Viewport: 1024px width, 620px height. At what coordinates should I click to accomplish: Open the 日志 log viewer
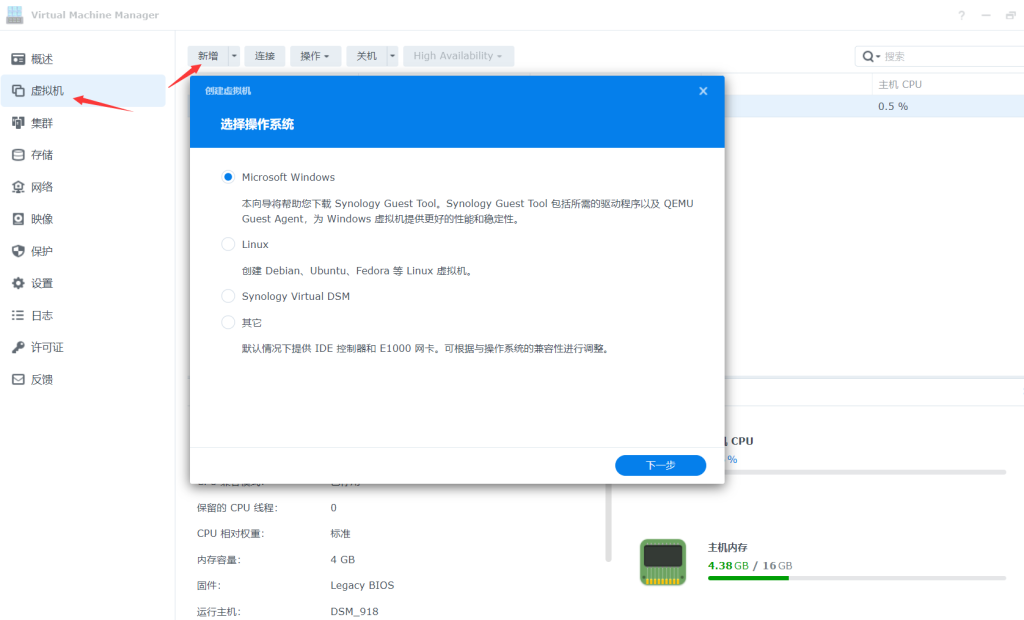pos(45,315)
